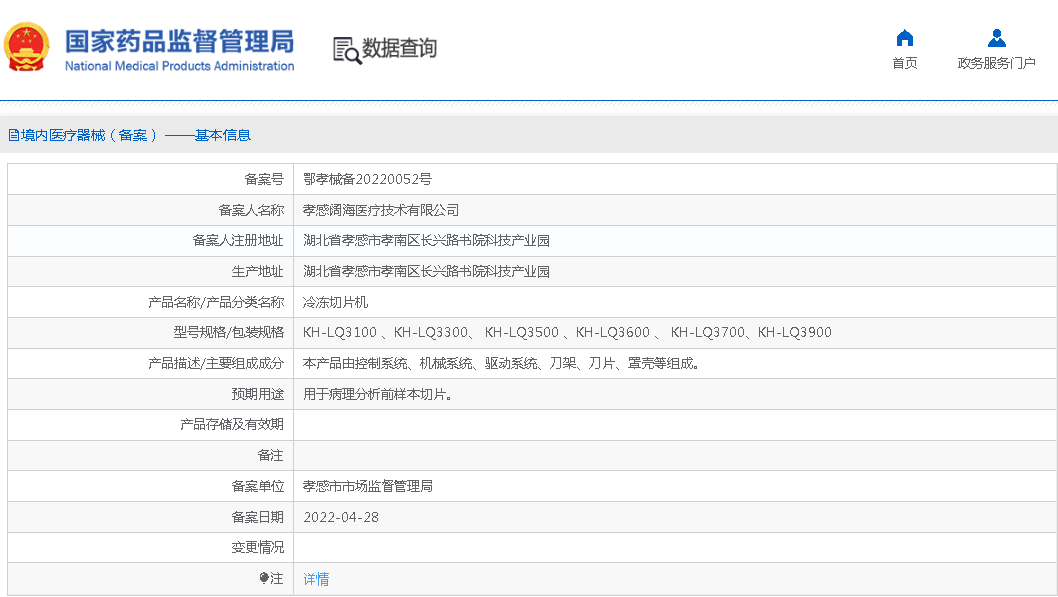Open the 详情 link in last row

pos(316,579)
